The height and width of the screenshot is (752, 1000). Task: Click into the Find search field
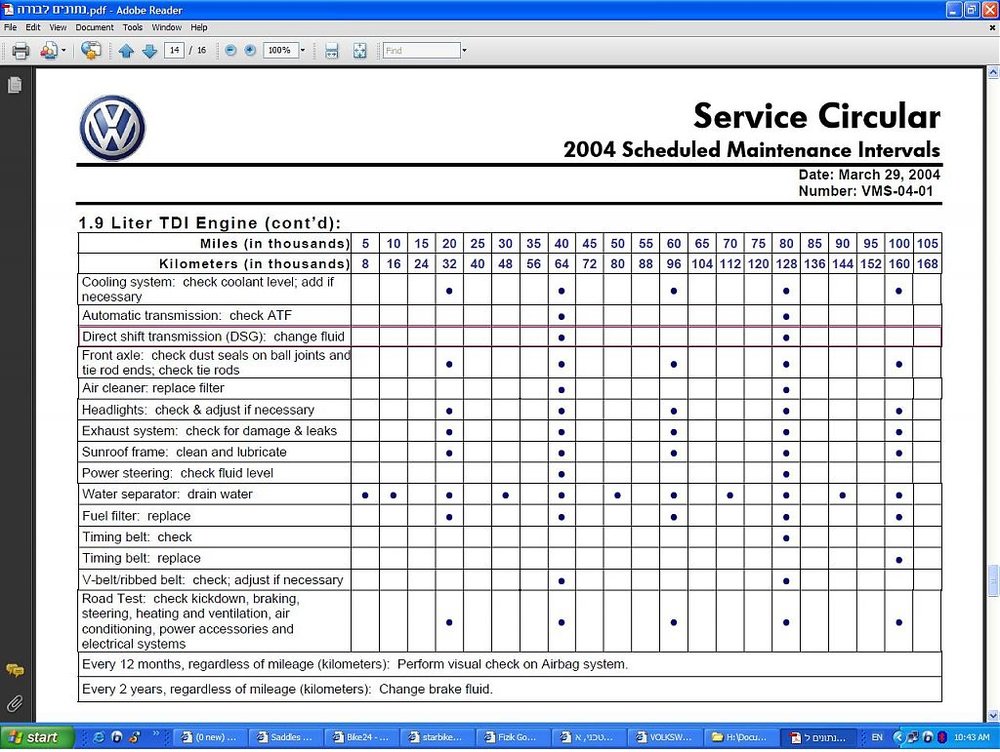click(422, 50)
